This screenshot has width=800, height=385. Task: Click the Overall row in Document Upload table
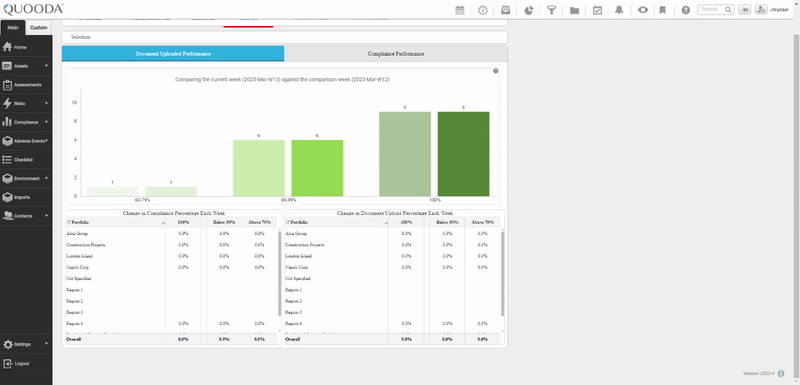click(392, 339)
